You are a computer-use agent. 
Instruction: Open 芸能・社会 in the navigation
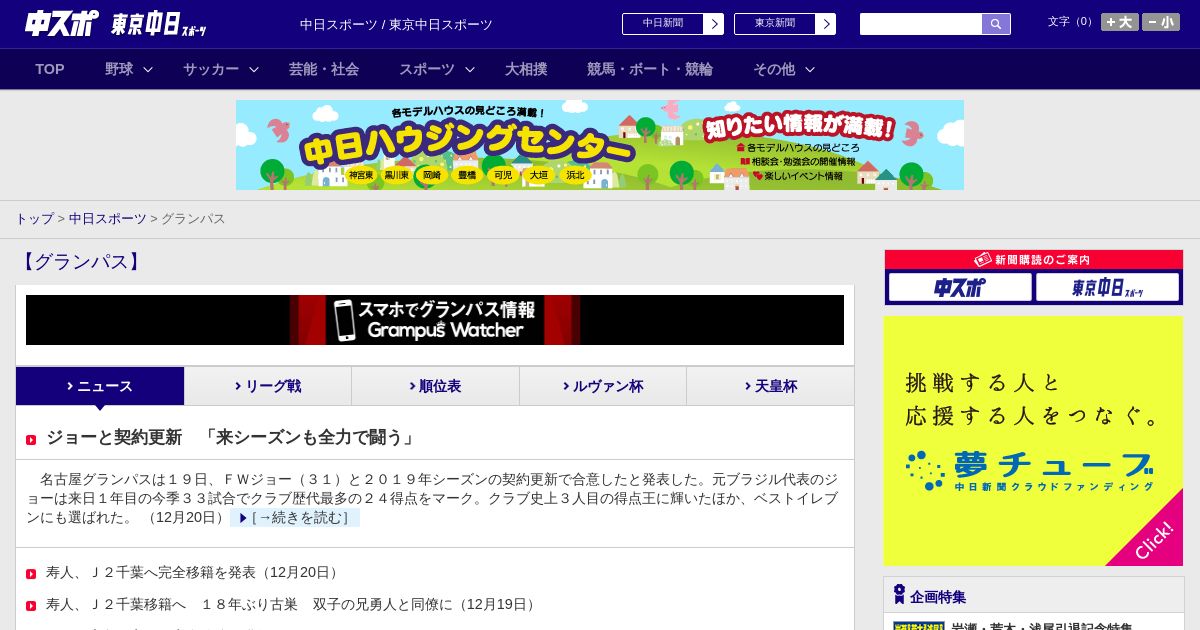point(324,69)
